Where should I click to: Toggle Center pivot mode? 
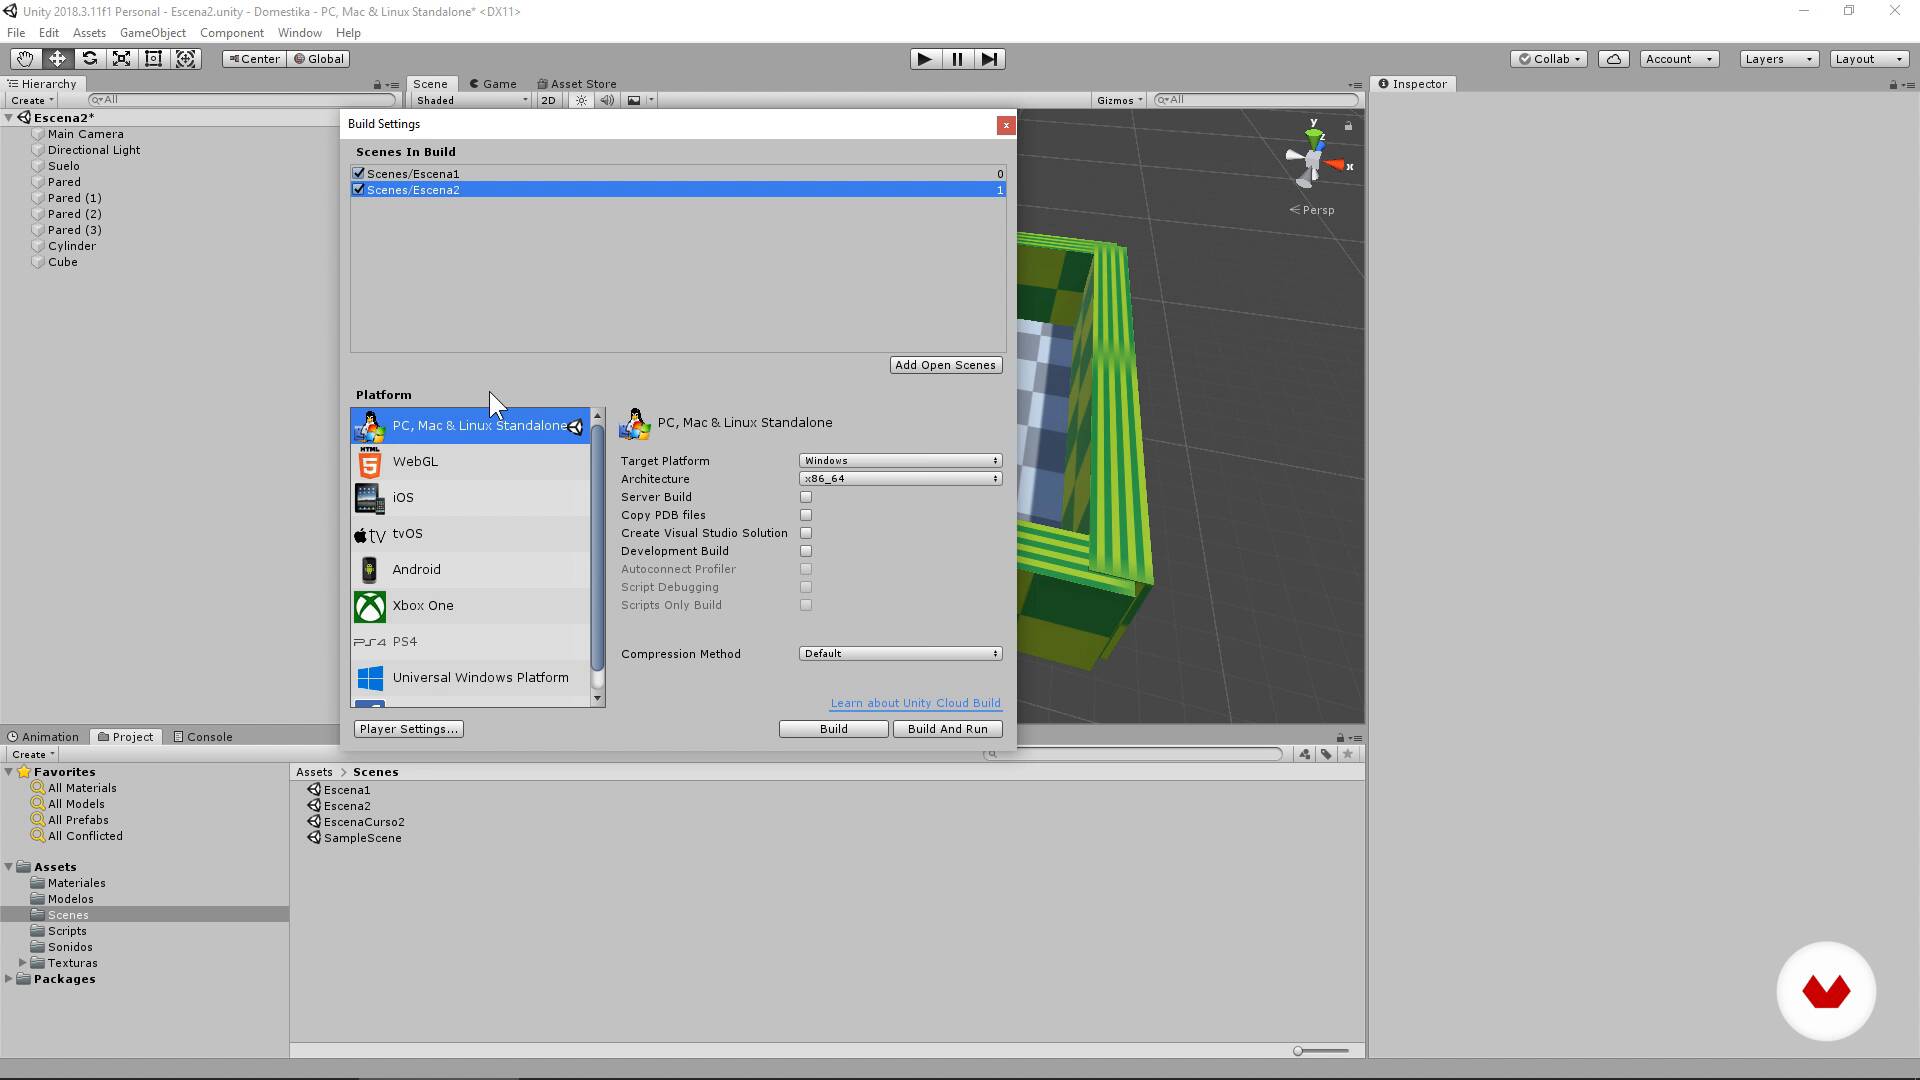tap(255, 59)
